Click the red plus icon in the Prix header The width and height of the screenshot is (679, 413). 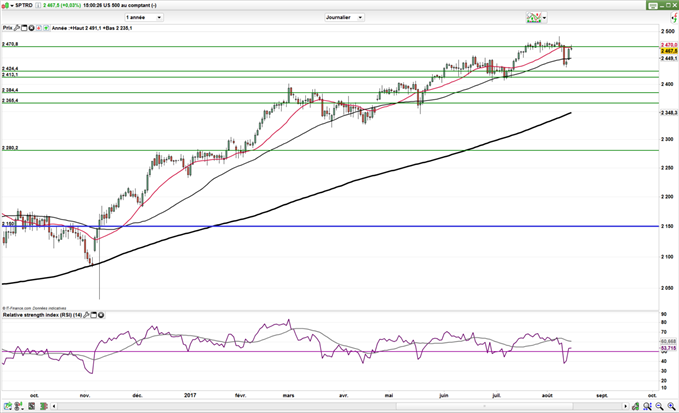click(39, 28)
